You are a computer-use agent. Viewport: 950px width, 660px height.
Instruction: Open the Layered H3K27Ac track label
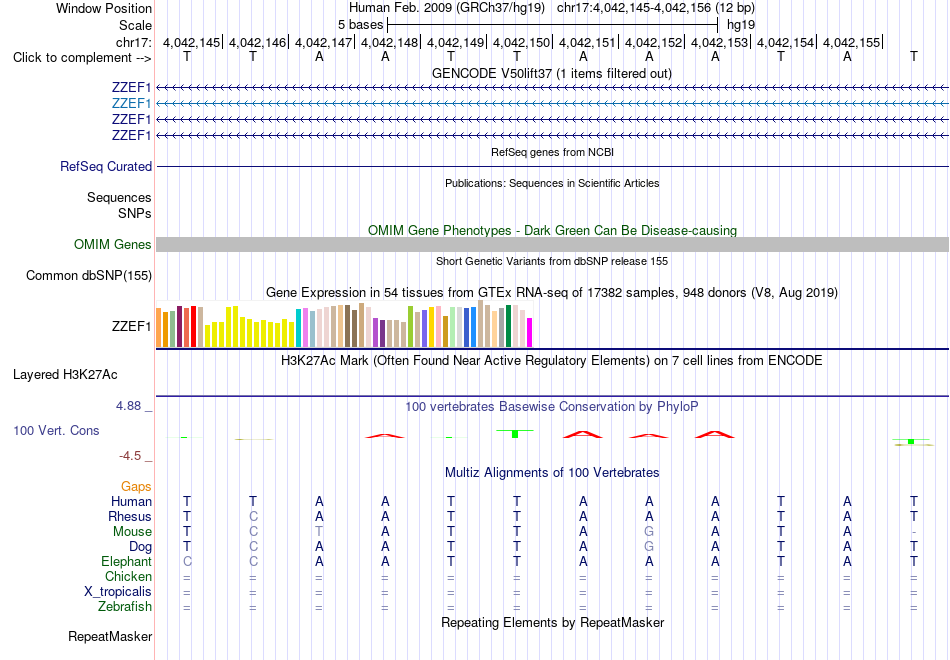pyautogui.click(x=65, y=375)
